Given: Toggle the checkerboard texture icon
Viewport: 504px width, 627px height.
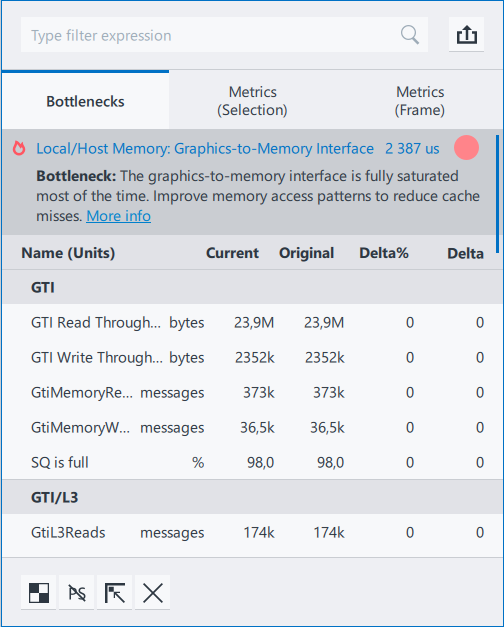Looking at the screenshot, I should point(39,593).
